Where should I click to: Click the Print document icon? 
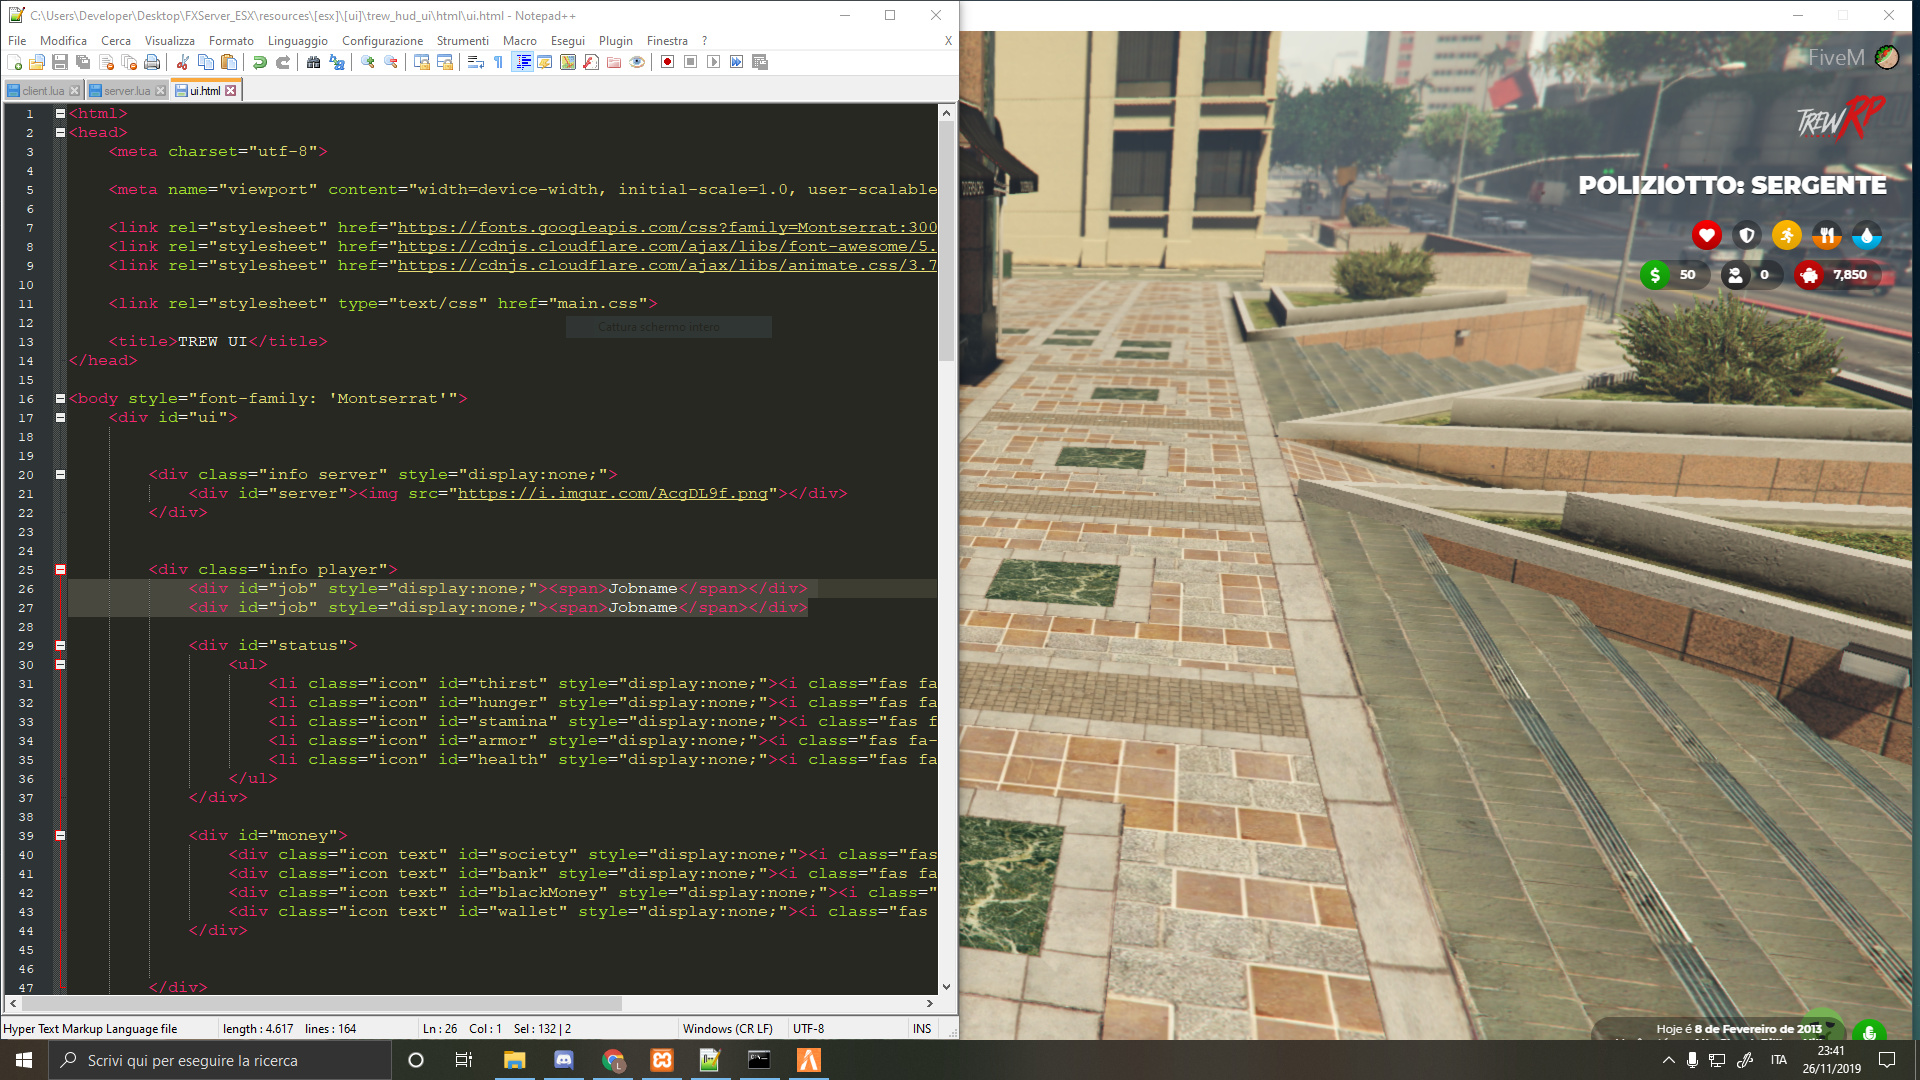coord(151,62)
